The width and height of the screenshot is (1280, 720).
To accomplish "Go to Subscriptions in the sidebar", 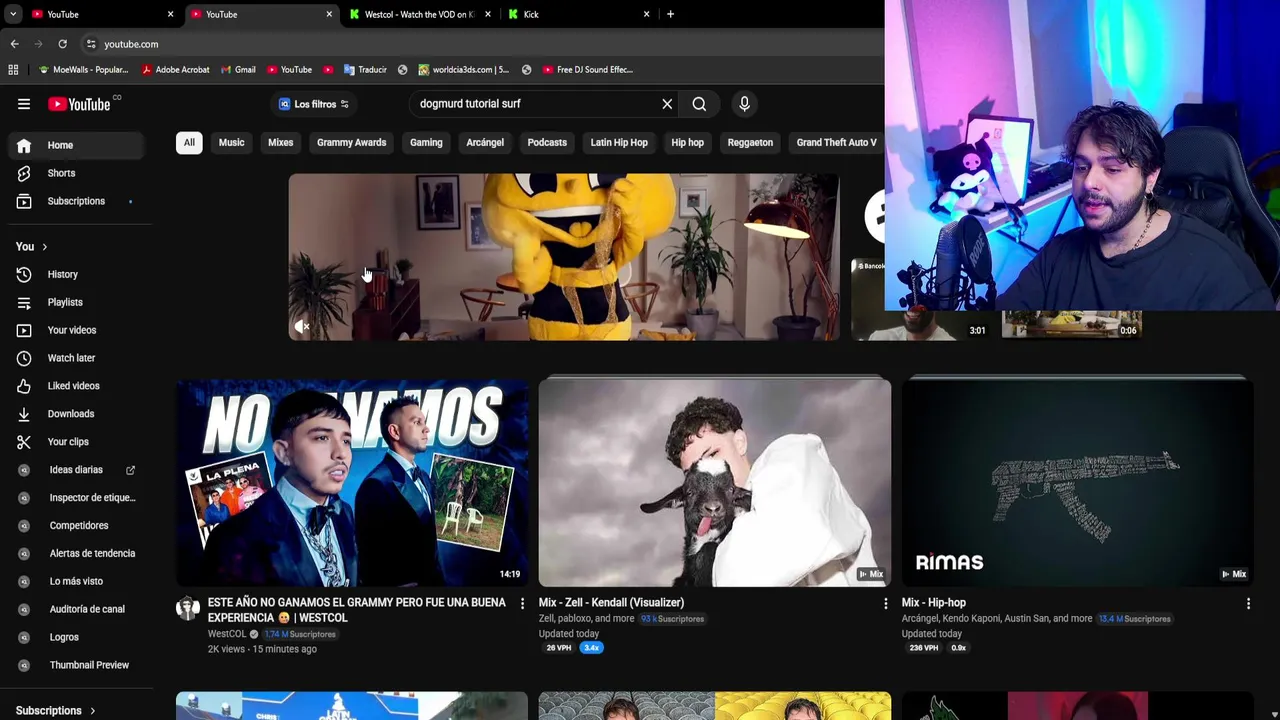I will (76, 201).
